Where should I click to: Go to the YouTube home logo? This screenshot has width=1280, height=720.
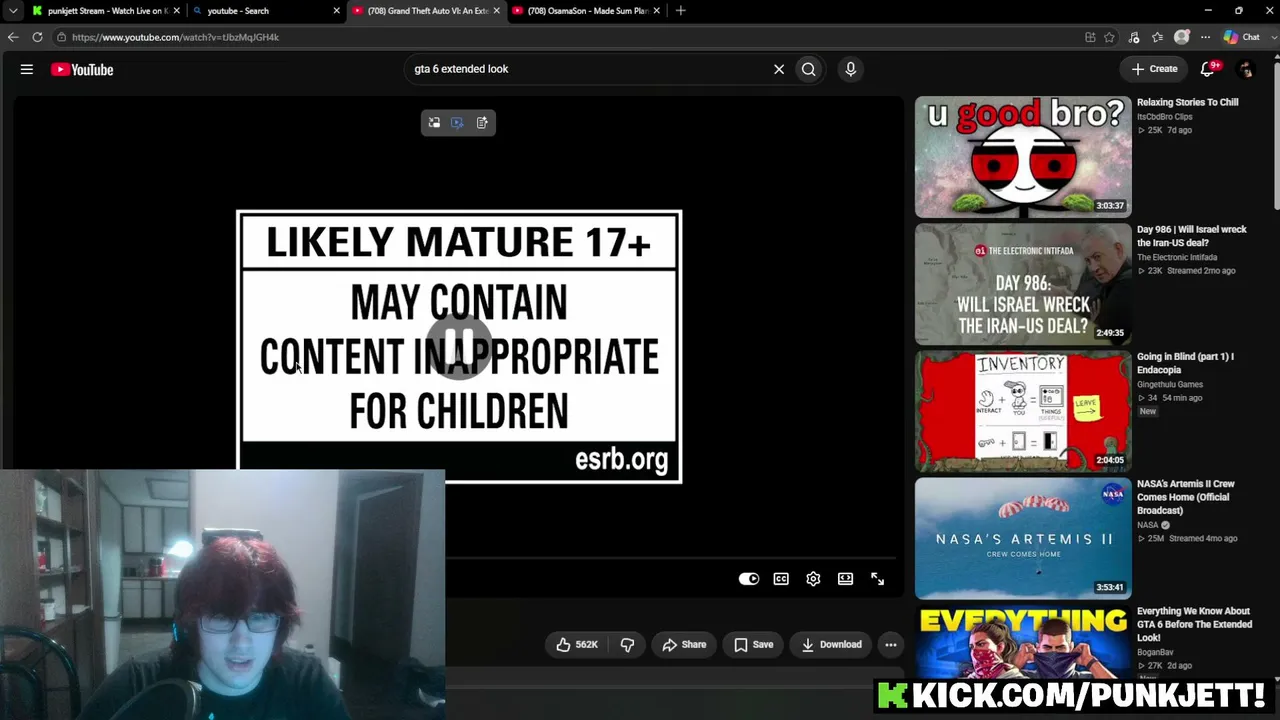tap(82, 69)
